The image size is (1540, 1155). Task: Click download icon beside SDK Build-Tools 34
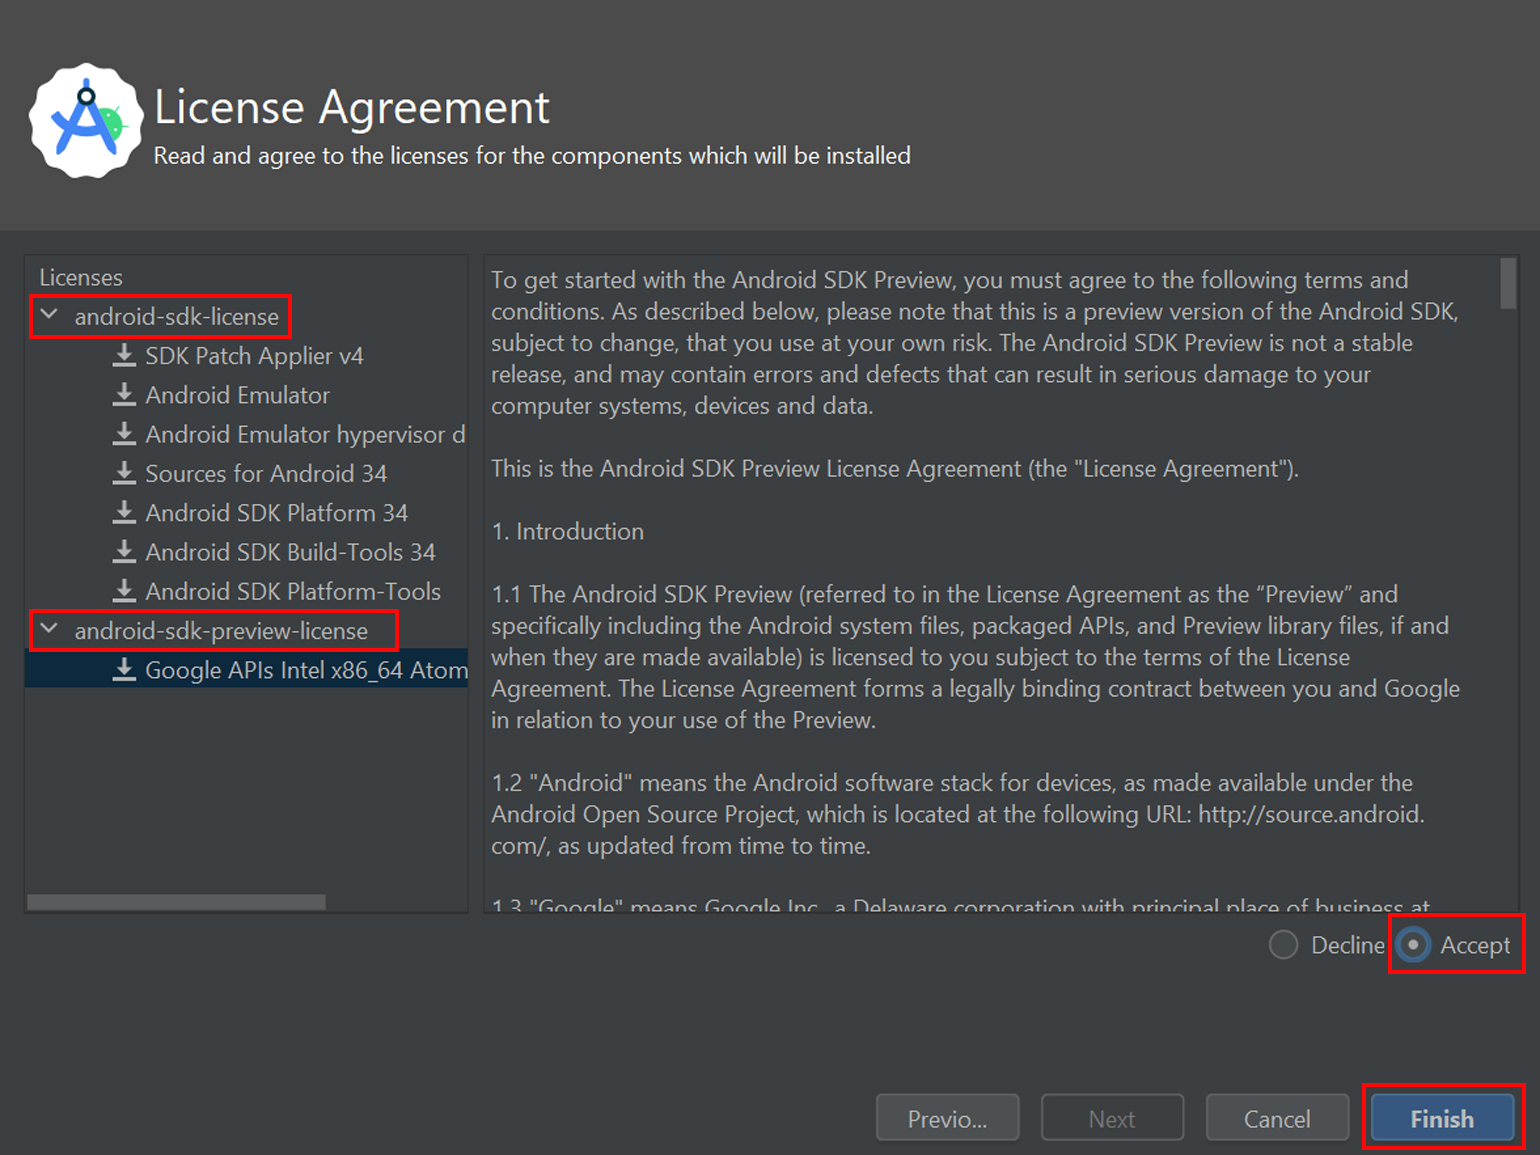124,552
